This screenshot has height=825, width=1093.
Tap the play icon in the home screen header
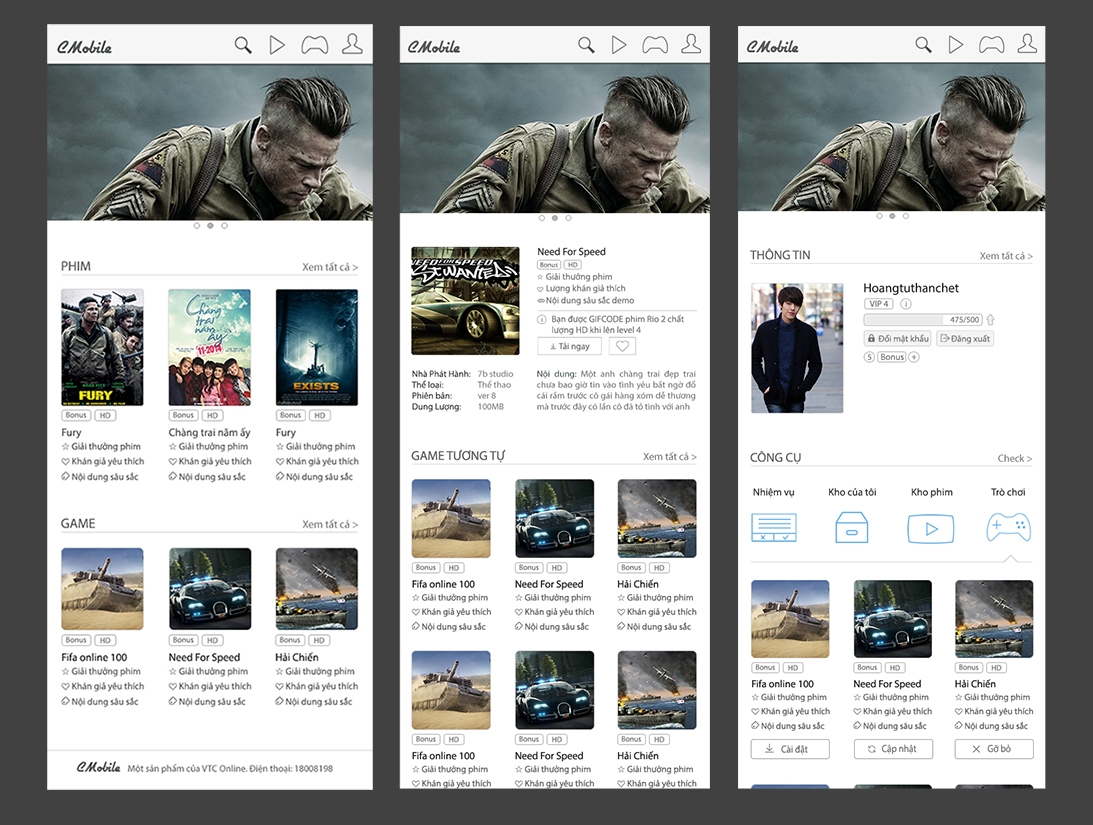click(277, 45)
